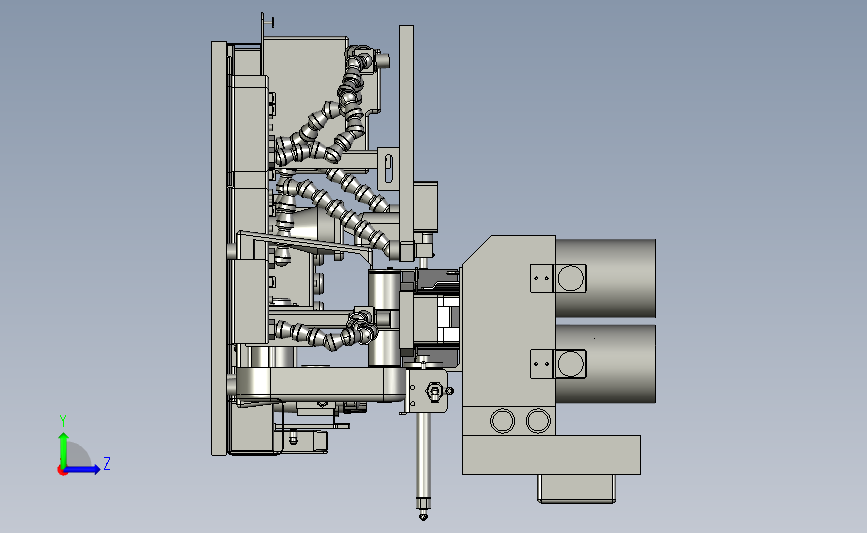Click the blue Z axis arrow of the triad

pos(83,470)
